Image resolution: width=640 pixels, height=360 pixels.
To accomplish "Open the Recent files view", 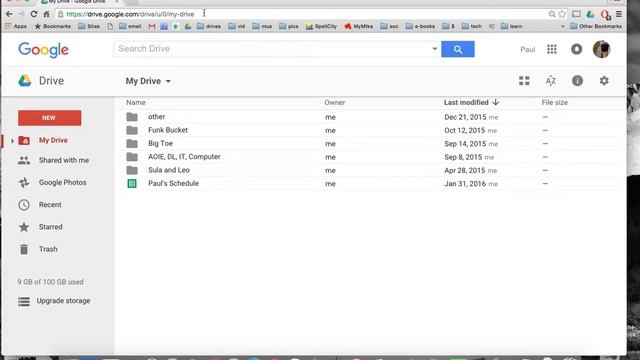I will tap(50, 205).
